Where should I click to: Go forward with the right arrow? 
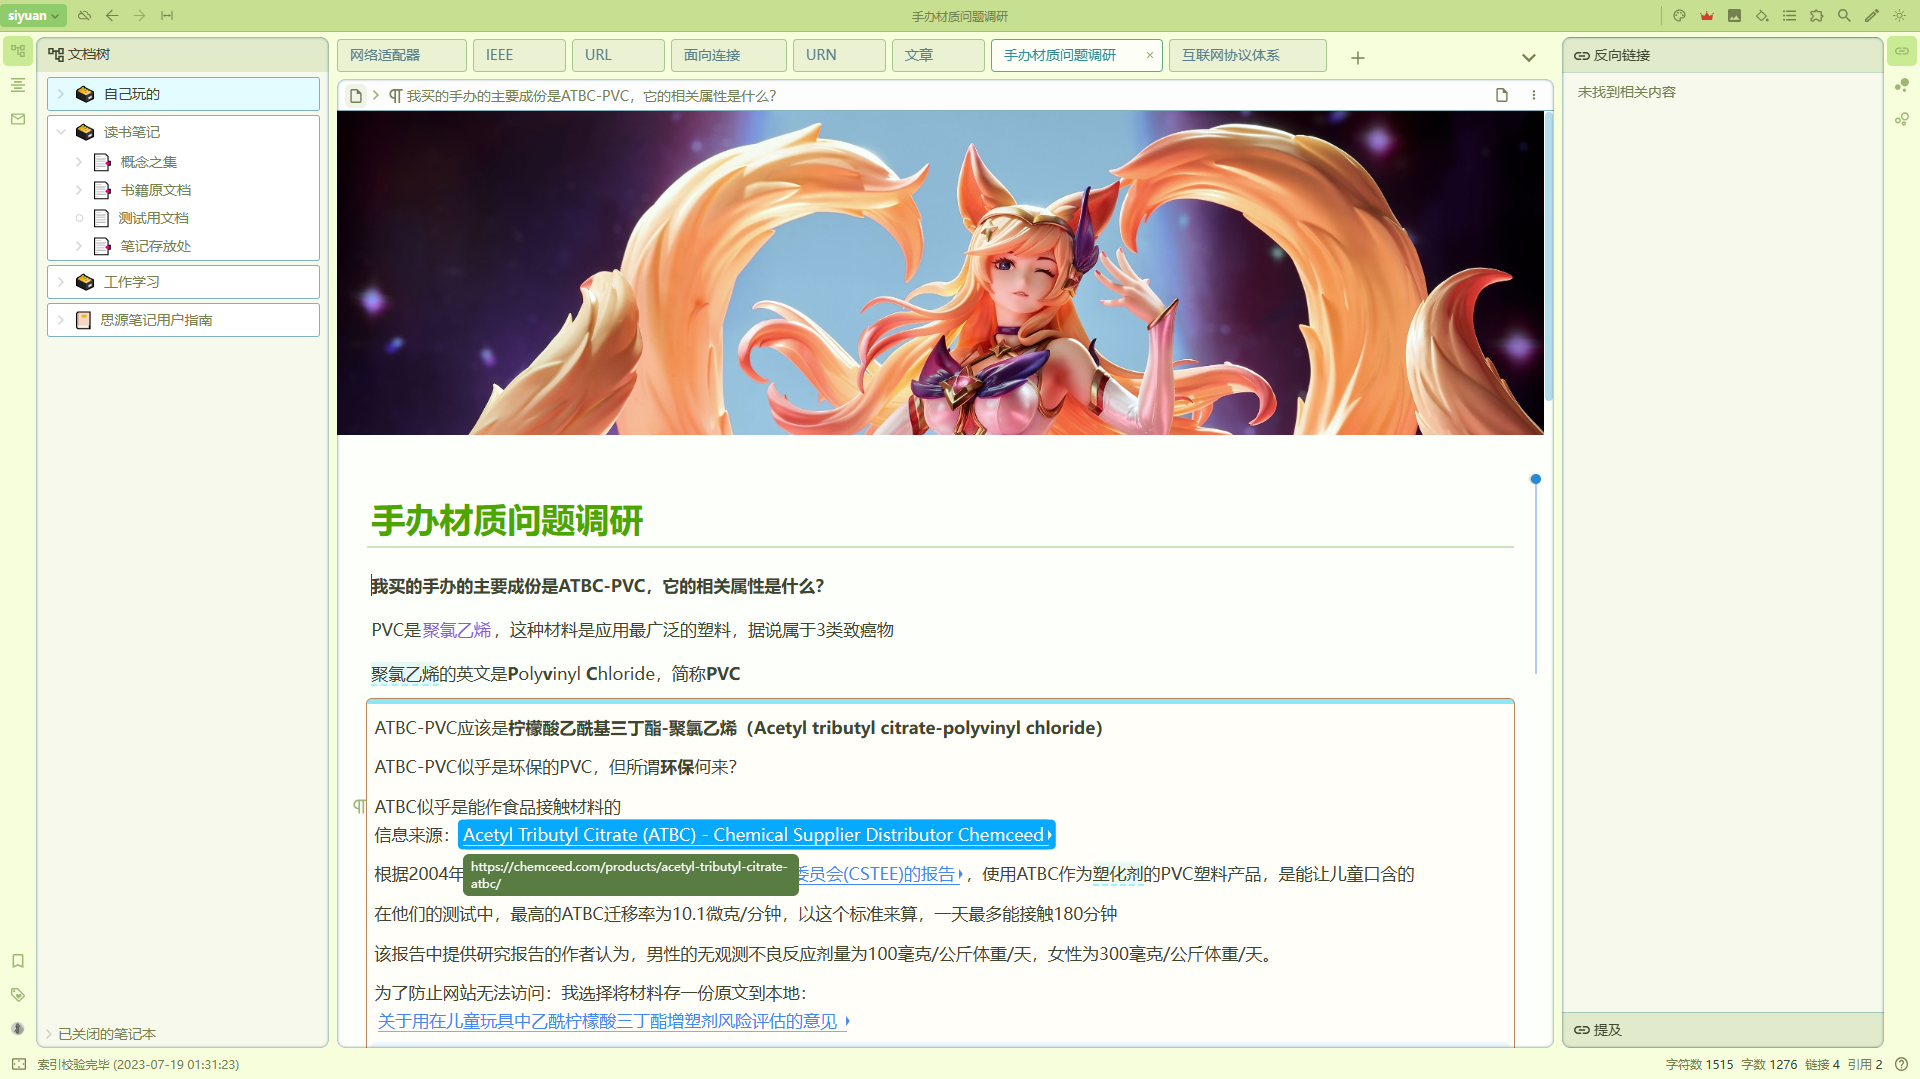tap(140, 16)
